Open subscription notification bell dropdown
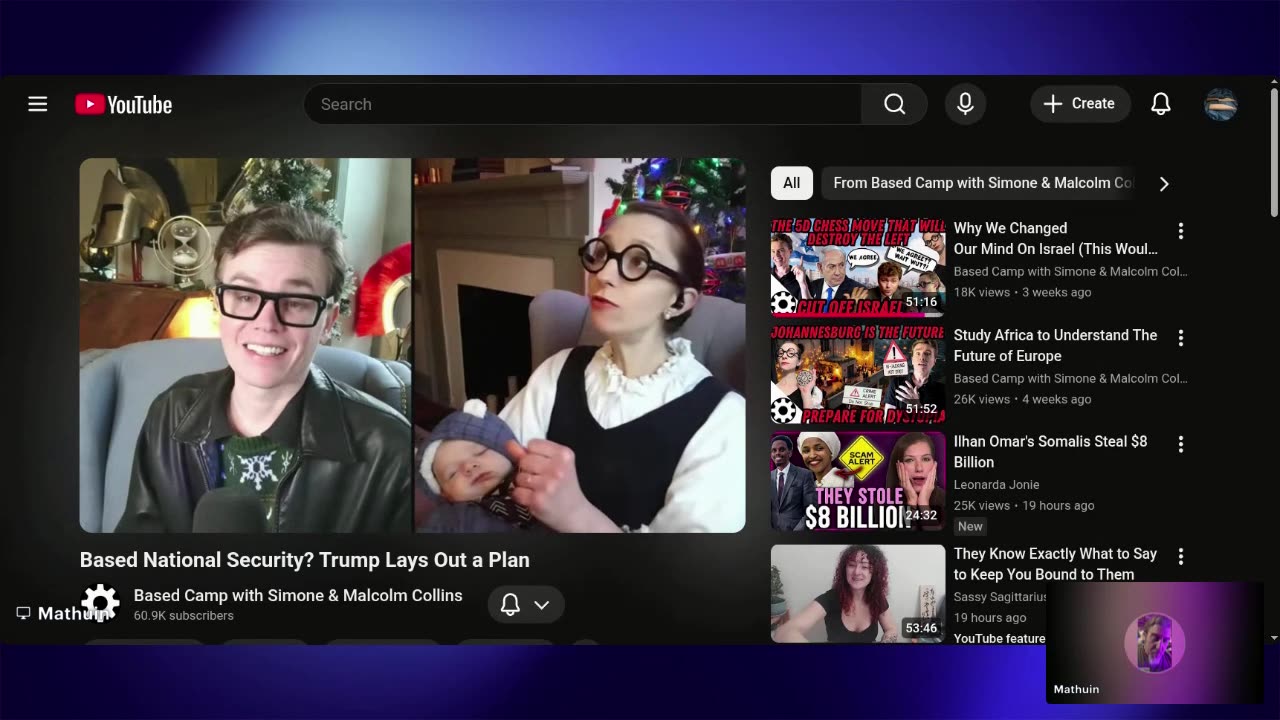1280x720 pixels. coord(526,604)
